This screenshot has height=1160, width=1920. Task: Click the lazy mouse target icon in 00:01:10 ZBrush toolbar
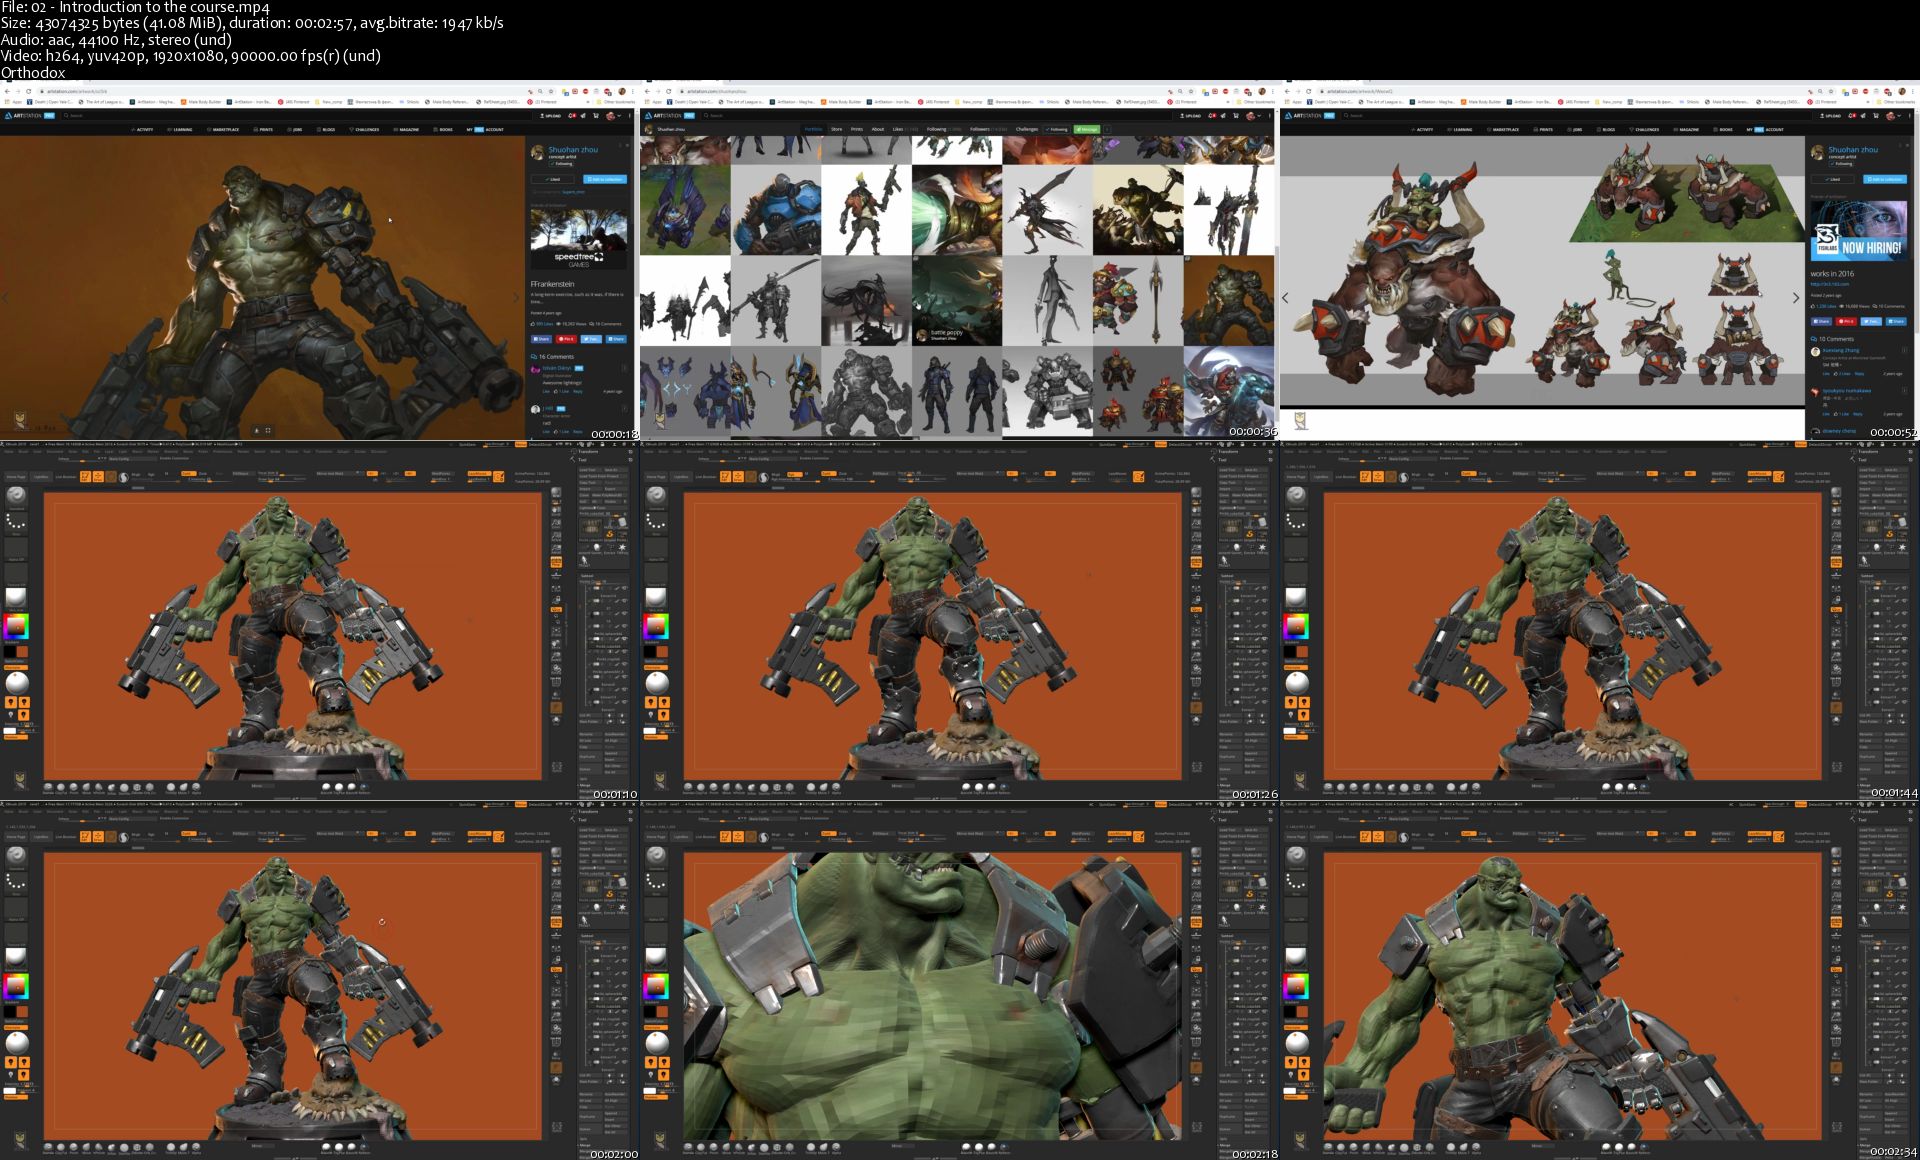pyautogui.click(x=498, y=477)
